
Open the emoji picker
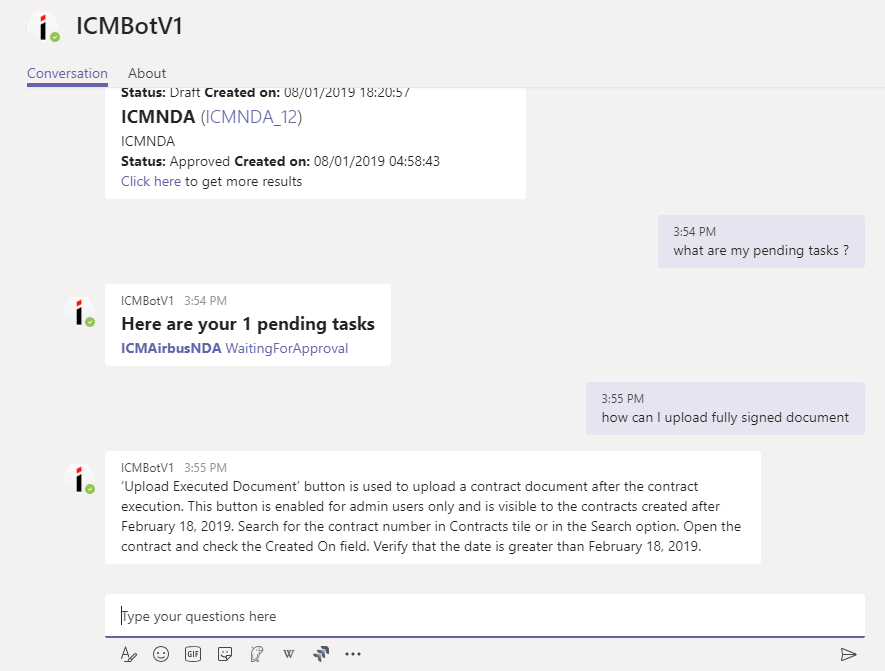160,654
